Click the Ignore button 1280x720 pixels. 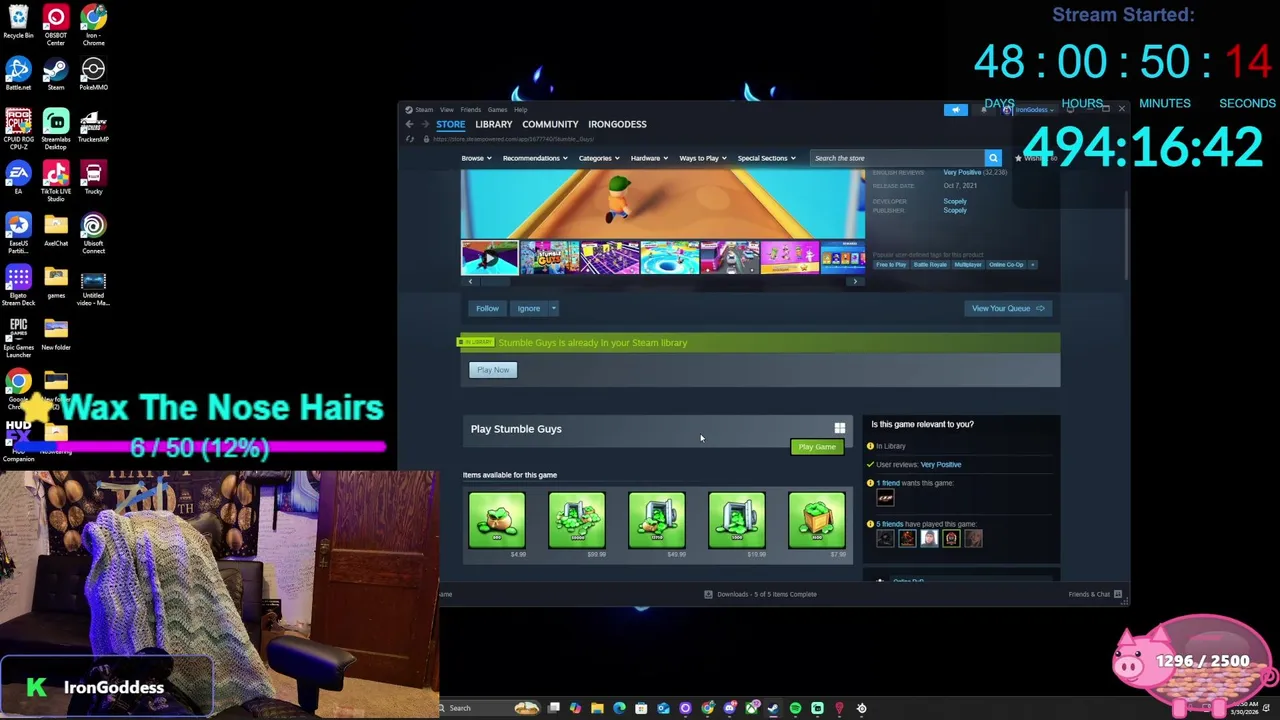(x=528, y=308)
